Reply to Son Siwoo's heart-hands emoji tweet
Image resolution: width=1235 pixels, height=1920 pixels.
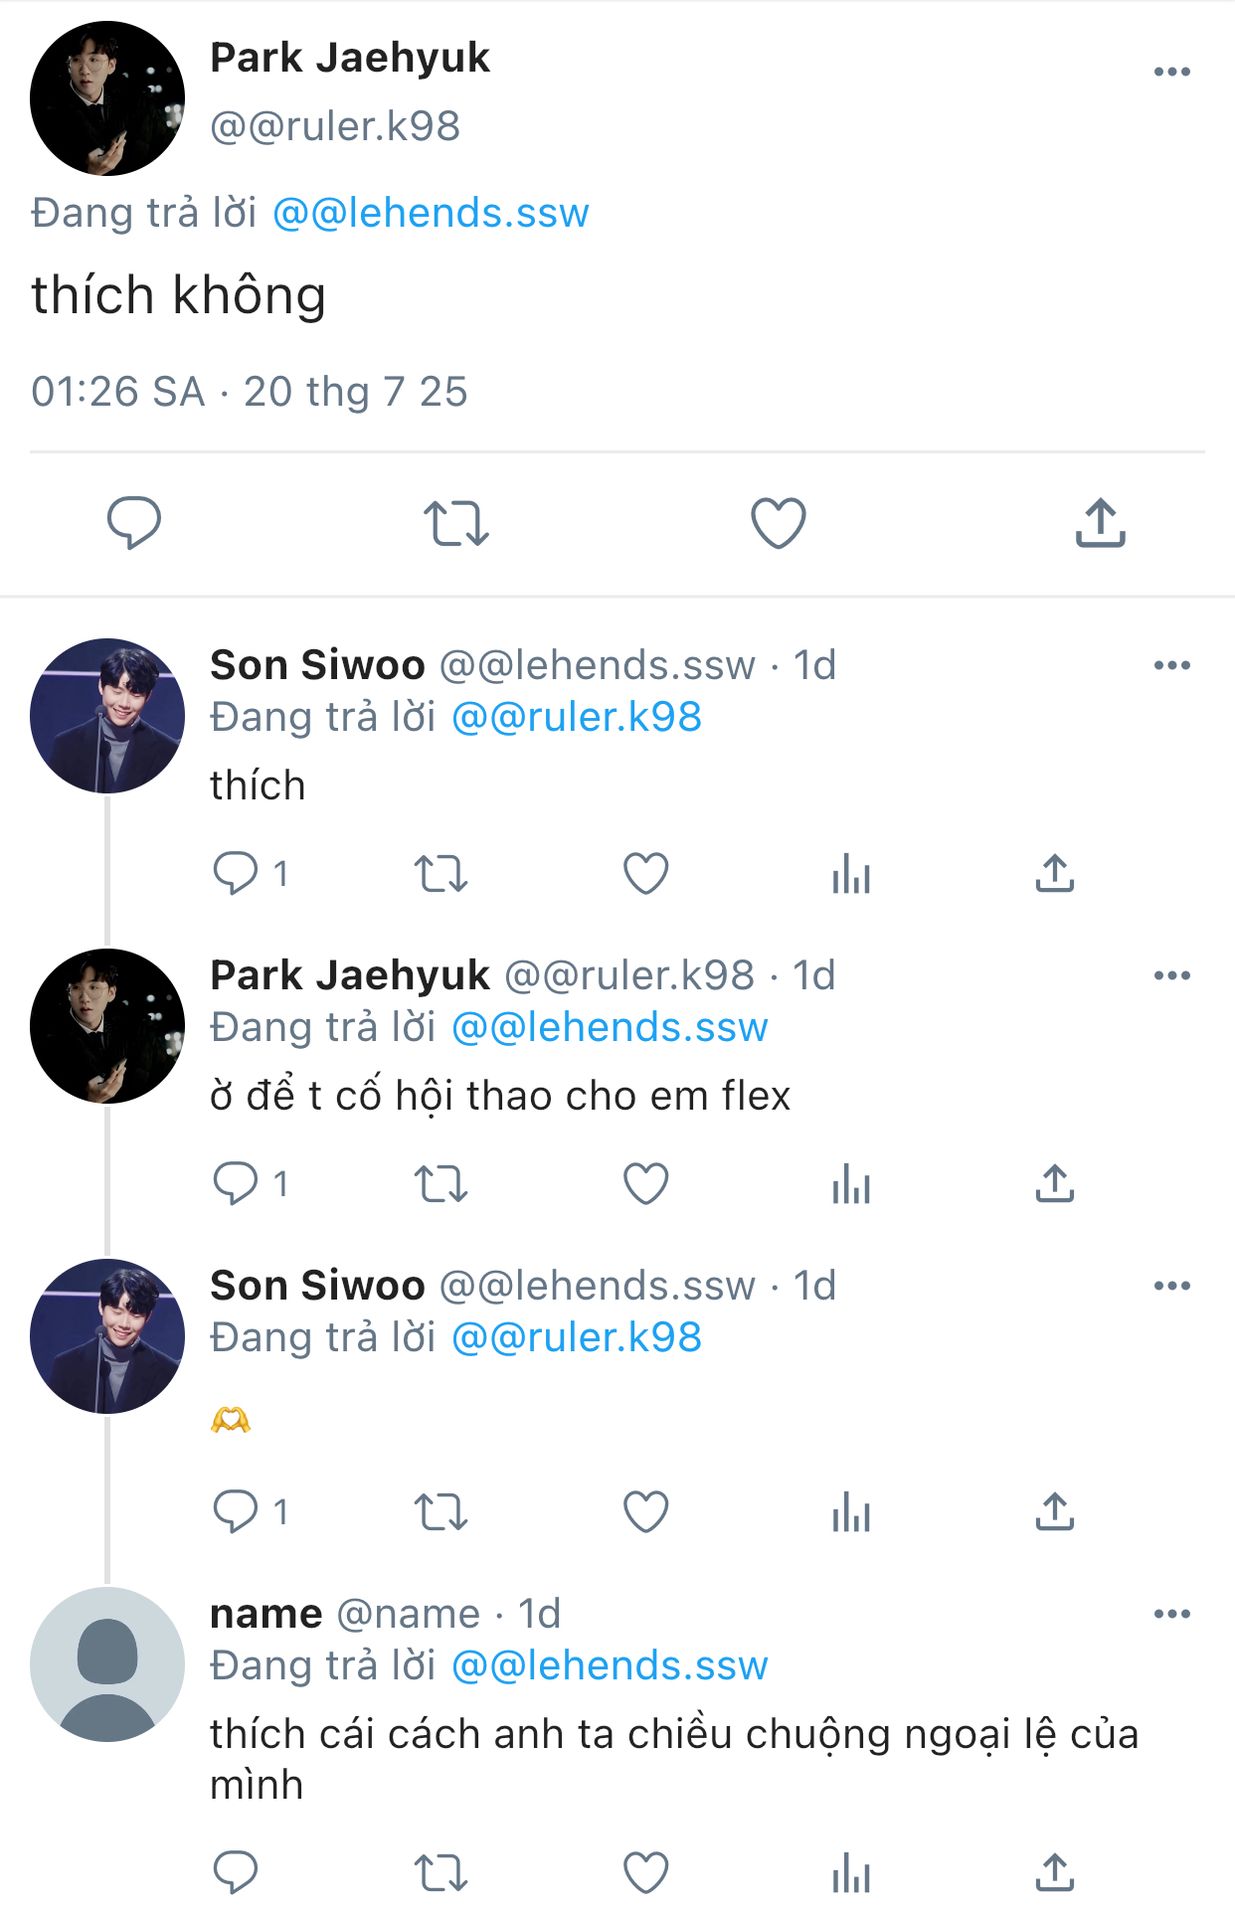[x=236, y=1511]
